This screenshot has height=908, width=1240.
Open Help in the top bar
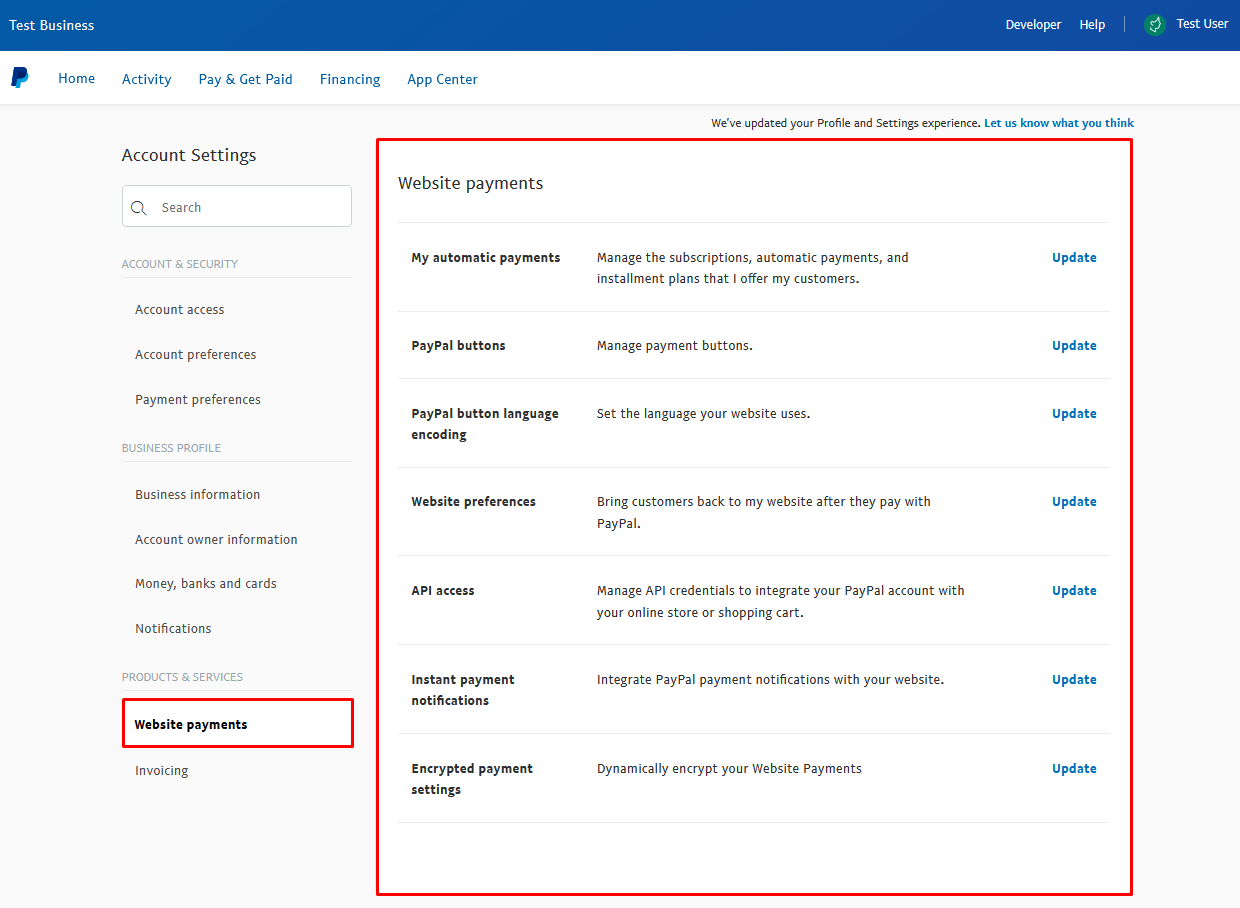[1092, 25]
